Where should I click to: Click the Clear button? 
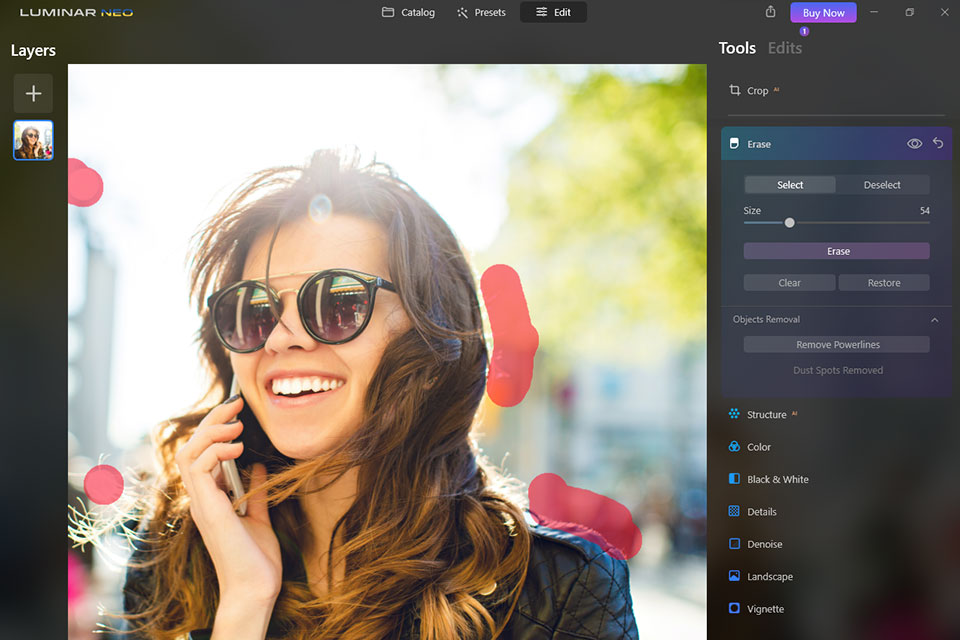[x=789, y=282]
